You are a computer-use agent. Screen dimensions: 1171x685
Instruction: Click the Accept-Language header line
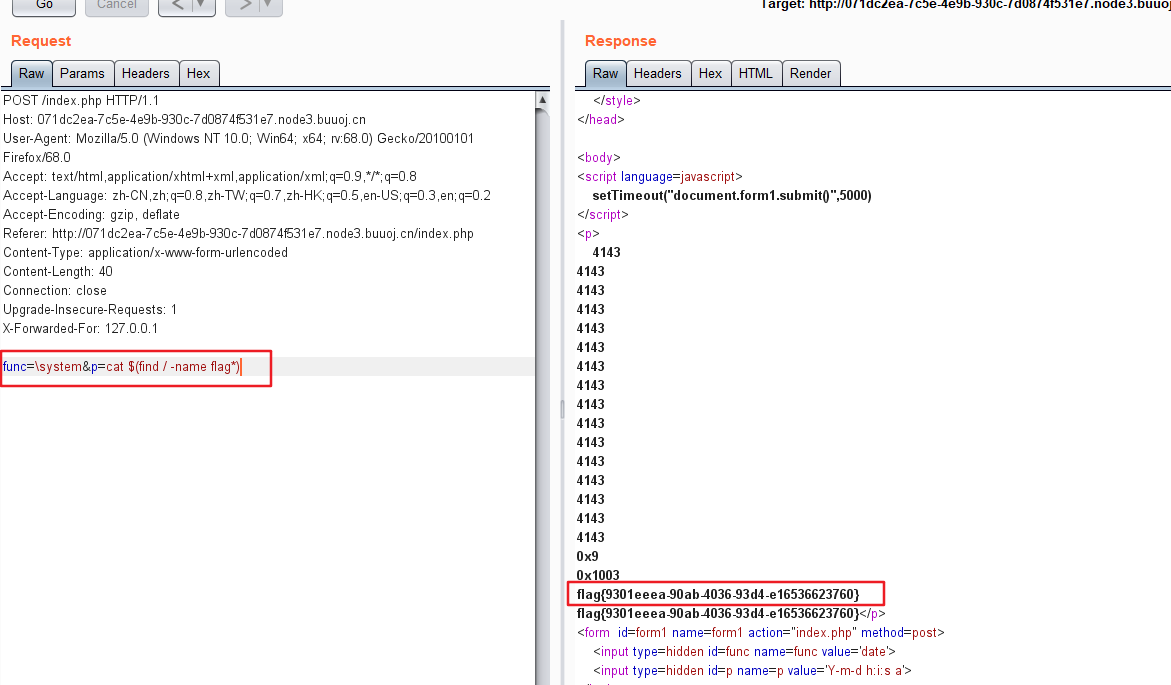246,196
